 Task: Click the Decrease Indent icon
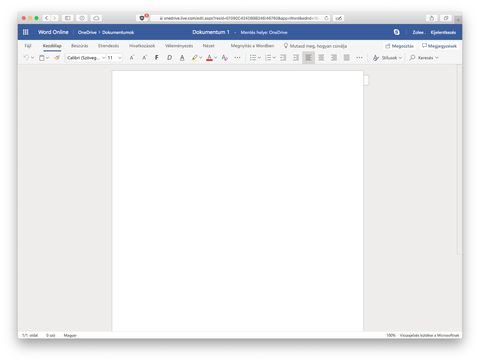[x=283, y=58]
